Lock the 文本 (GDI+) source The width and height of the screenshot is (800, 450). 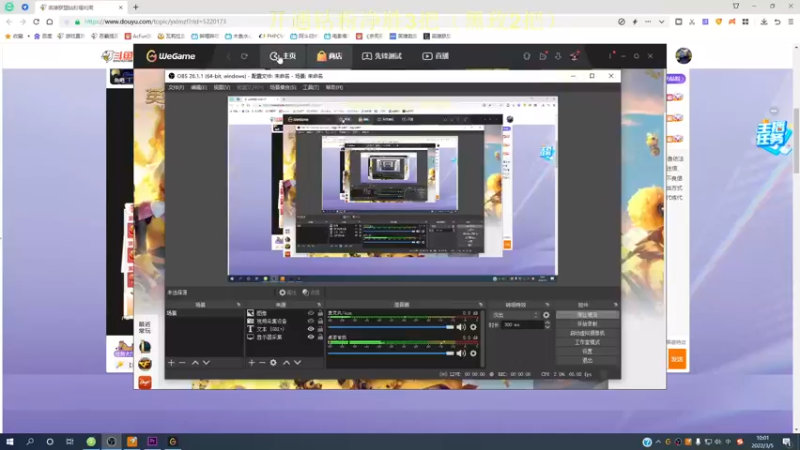[320, 329]
